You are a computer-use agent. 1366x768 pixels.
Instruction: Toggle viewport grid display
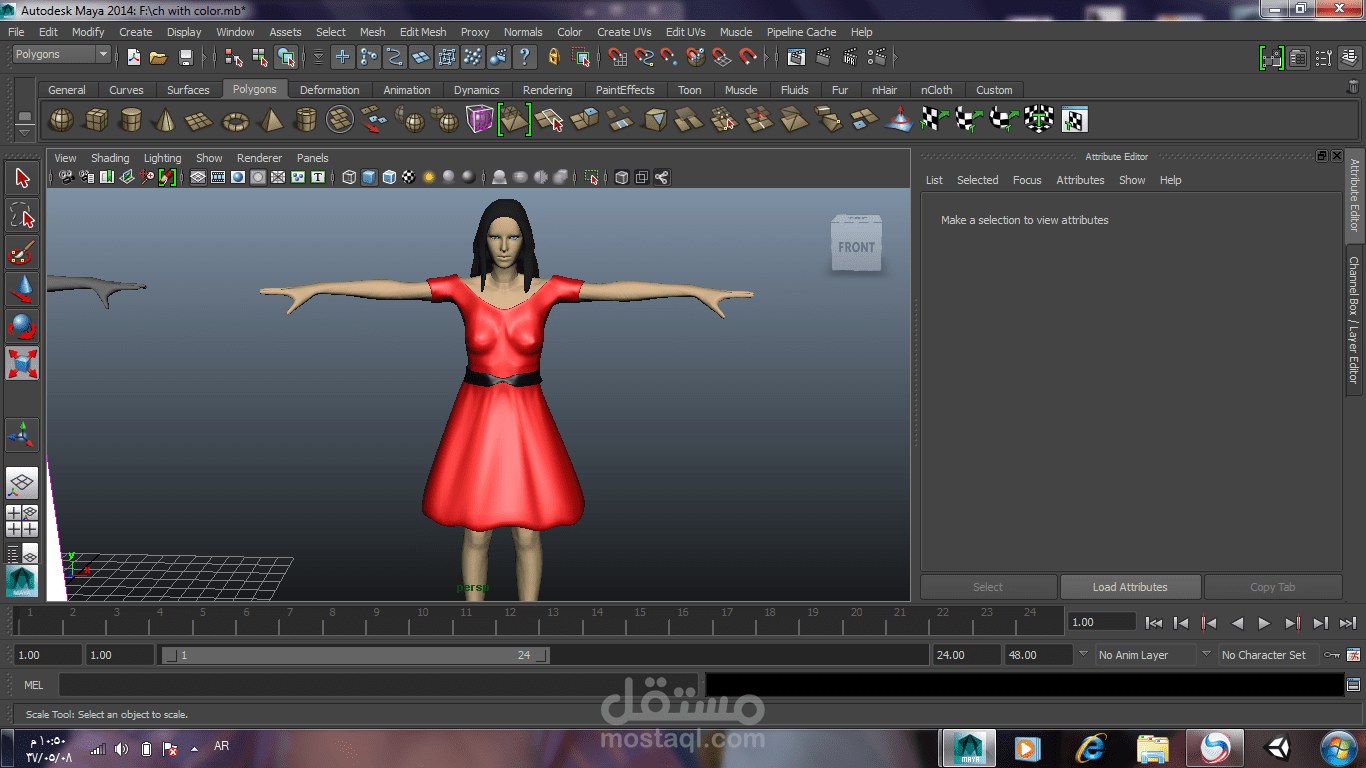click(x=198, y=177)
